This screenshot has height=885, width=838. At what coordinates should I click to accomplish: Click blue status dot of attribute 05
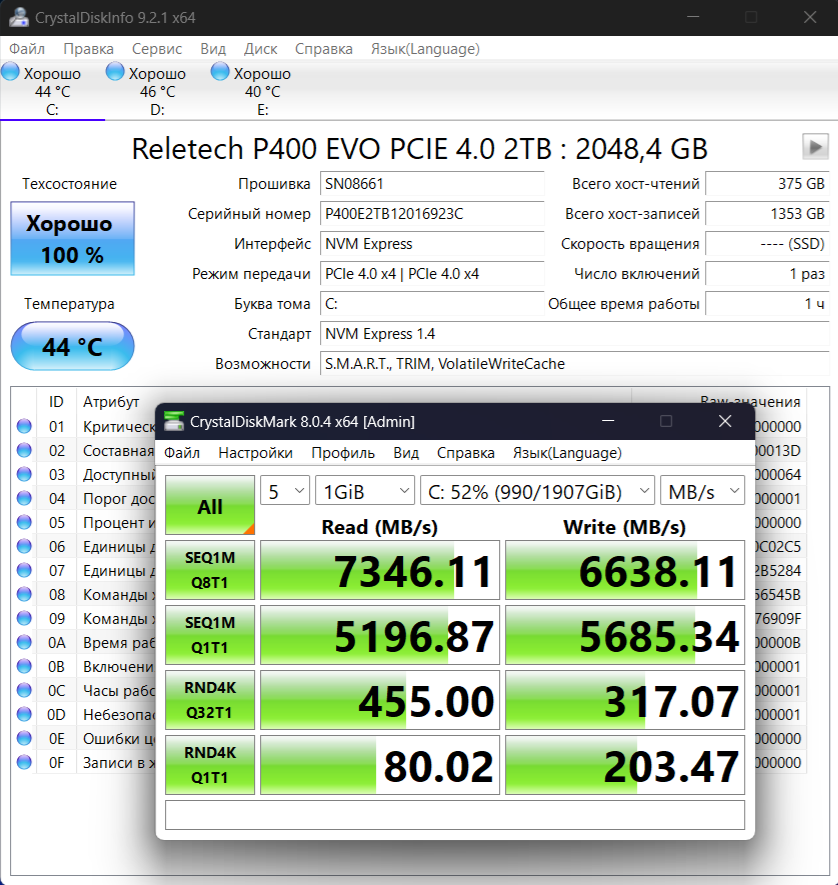pyautogui.click(x=24, y=522)
